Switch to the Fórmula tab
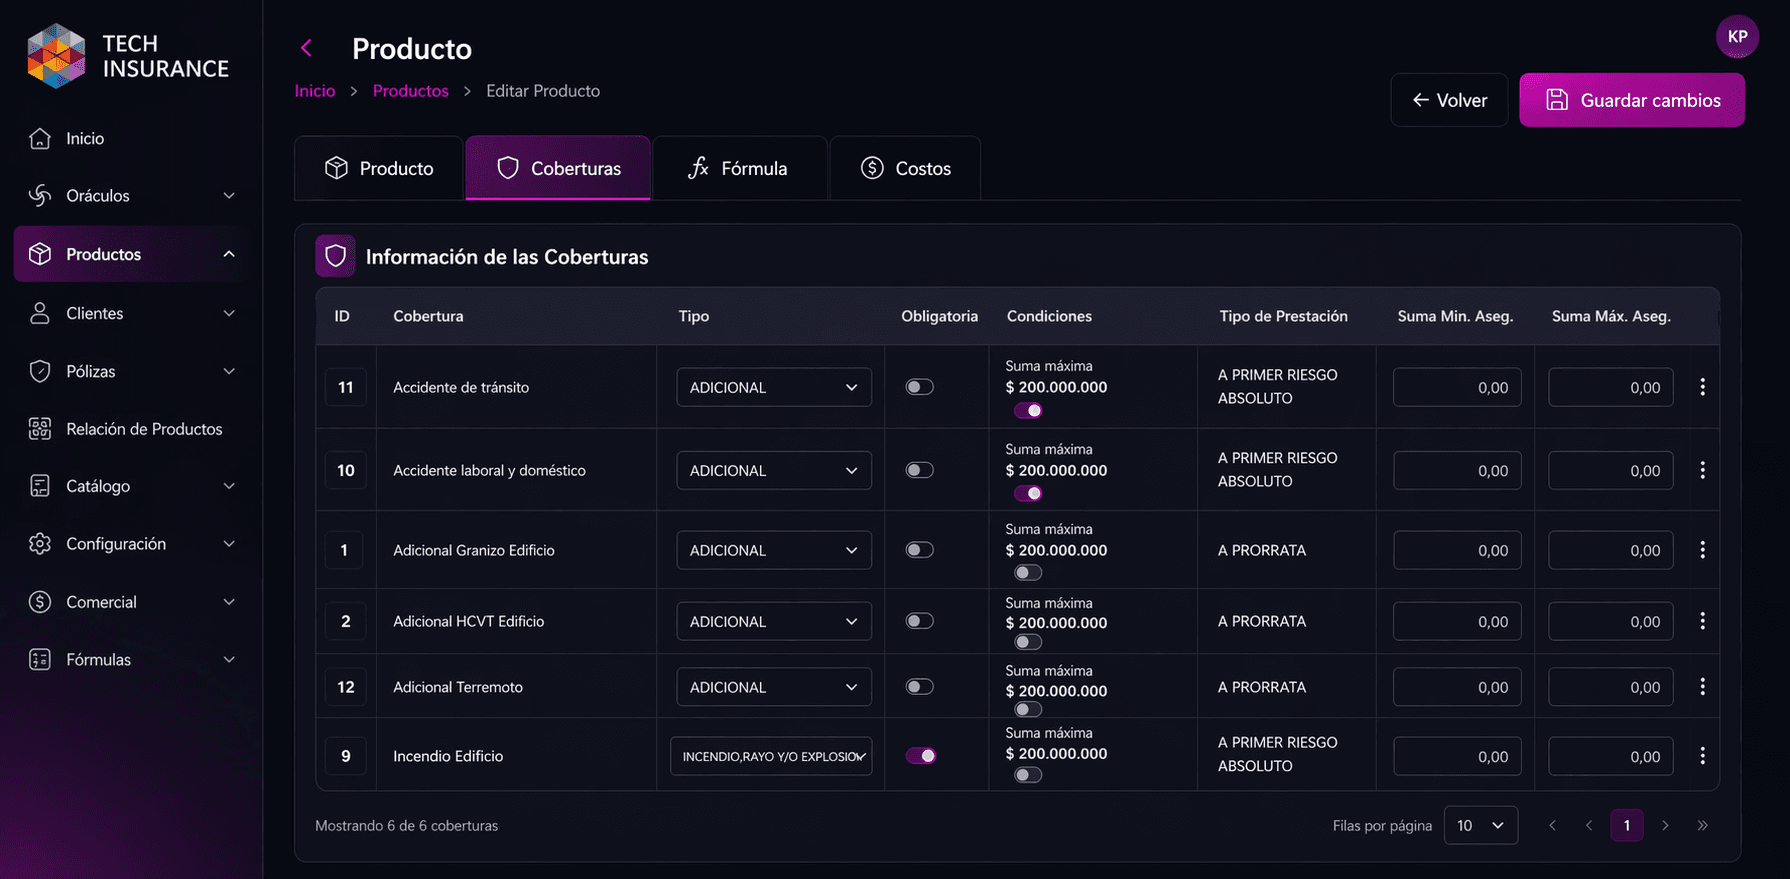The height and width of the screenshot is (879, 1790). [738, 168]
